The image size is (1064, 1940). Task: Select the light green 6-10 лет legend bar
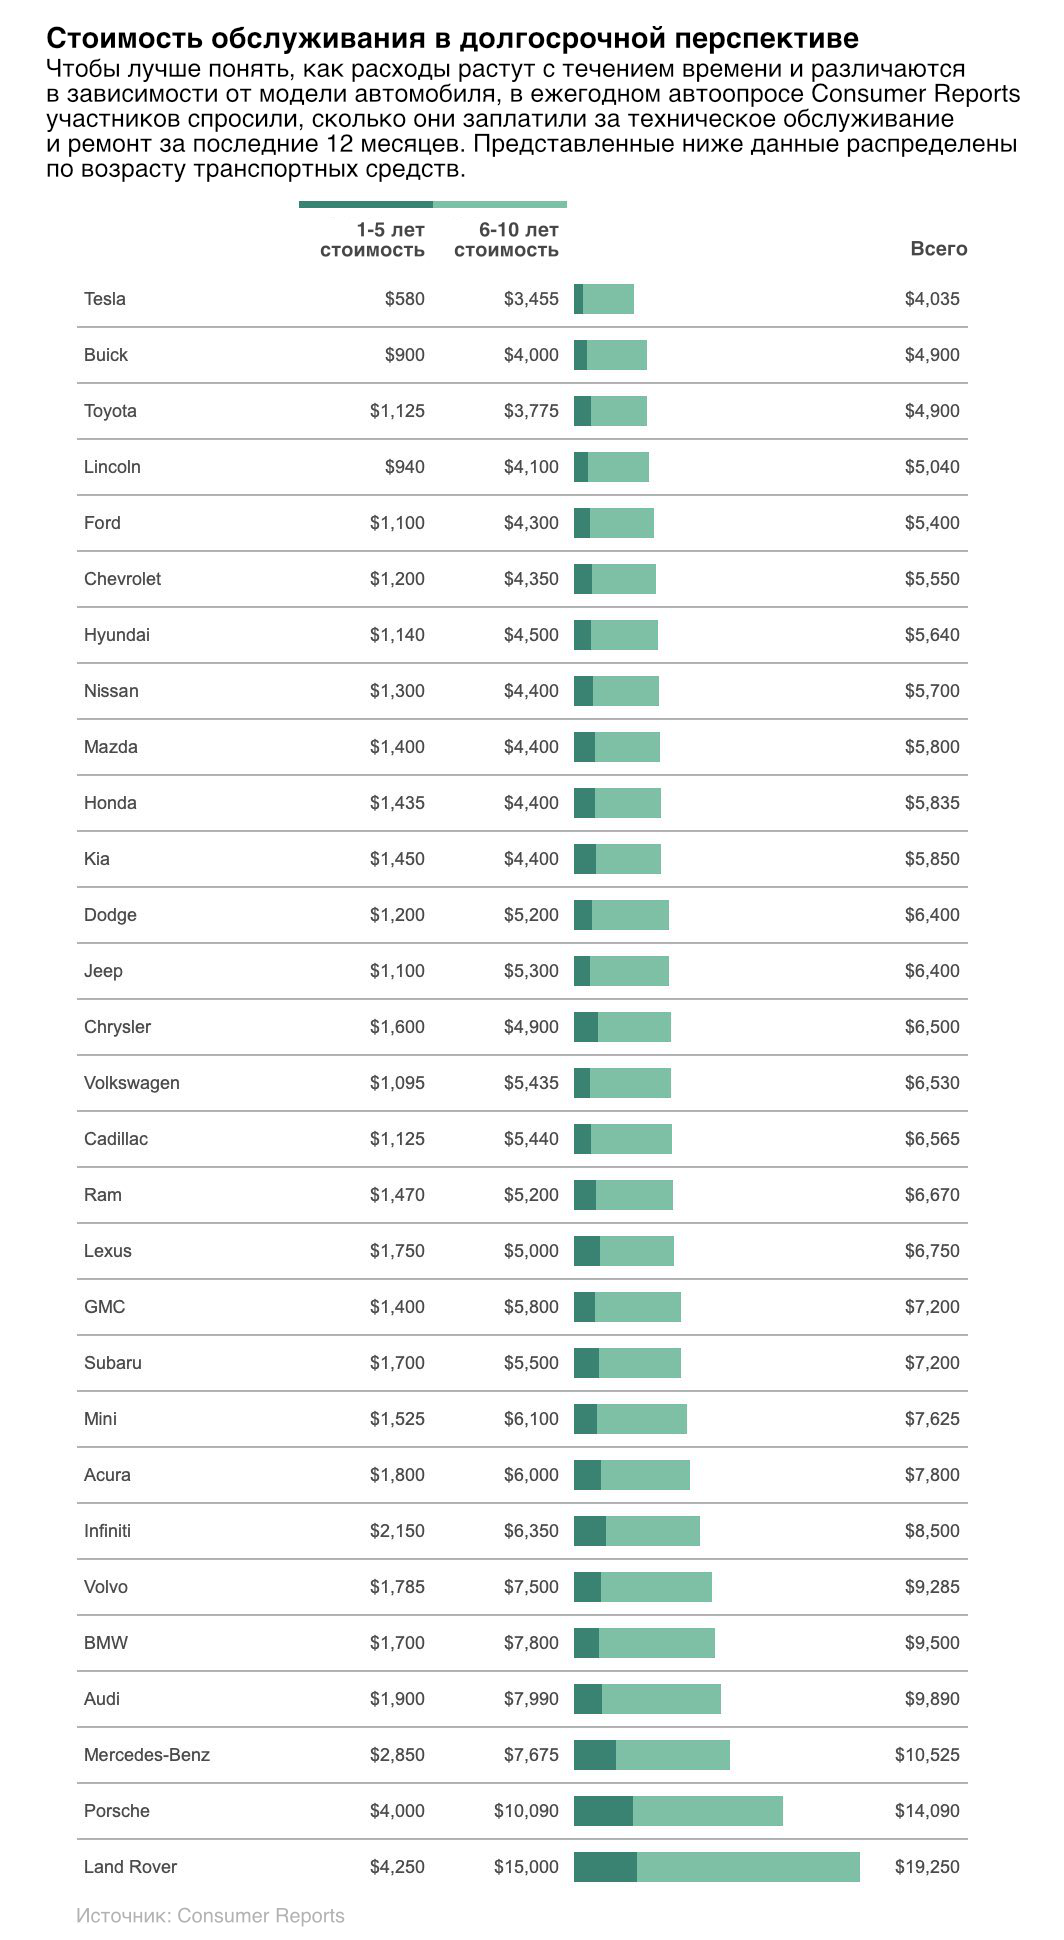(500, 204)
